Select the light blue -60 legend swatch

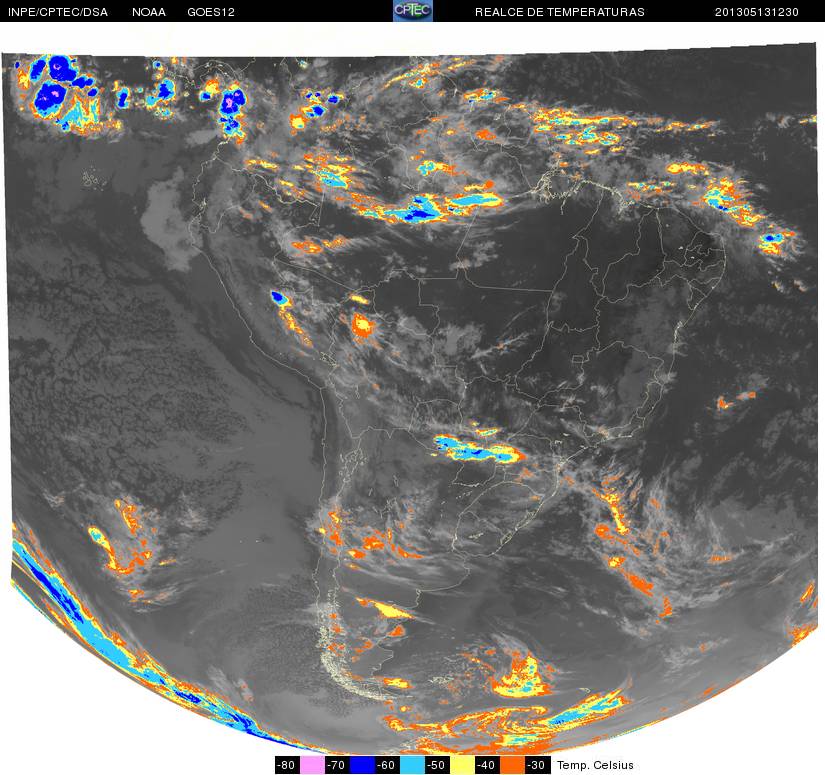[412, 765]
